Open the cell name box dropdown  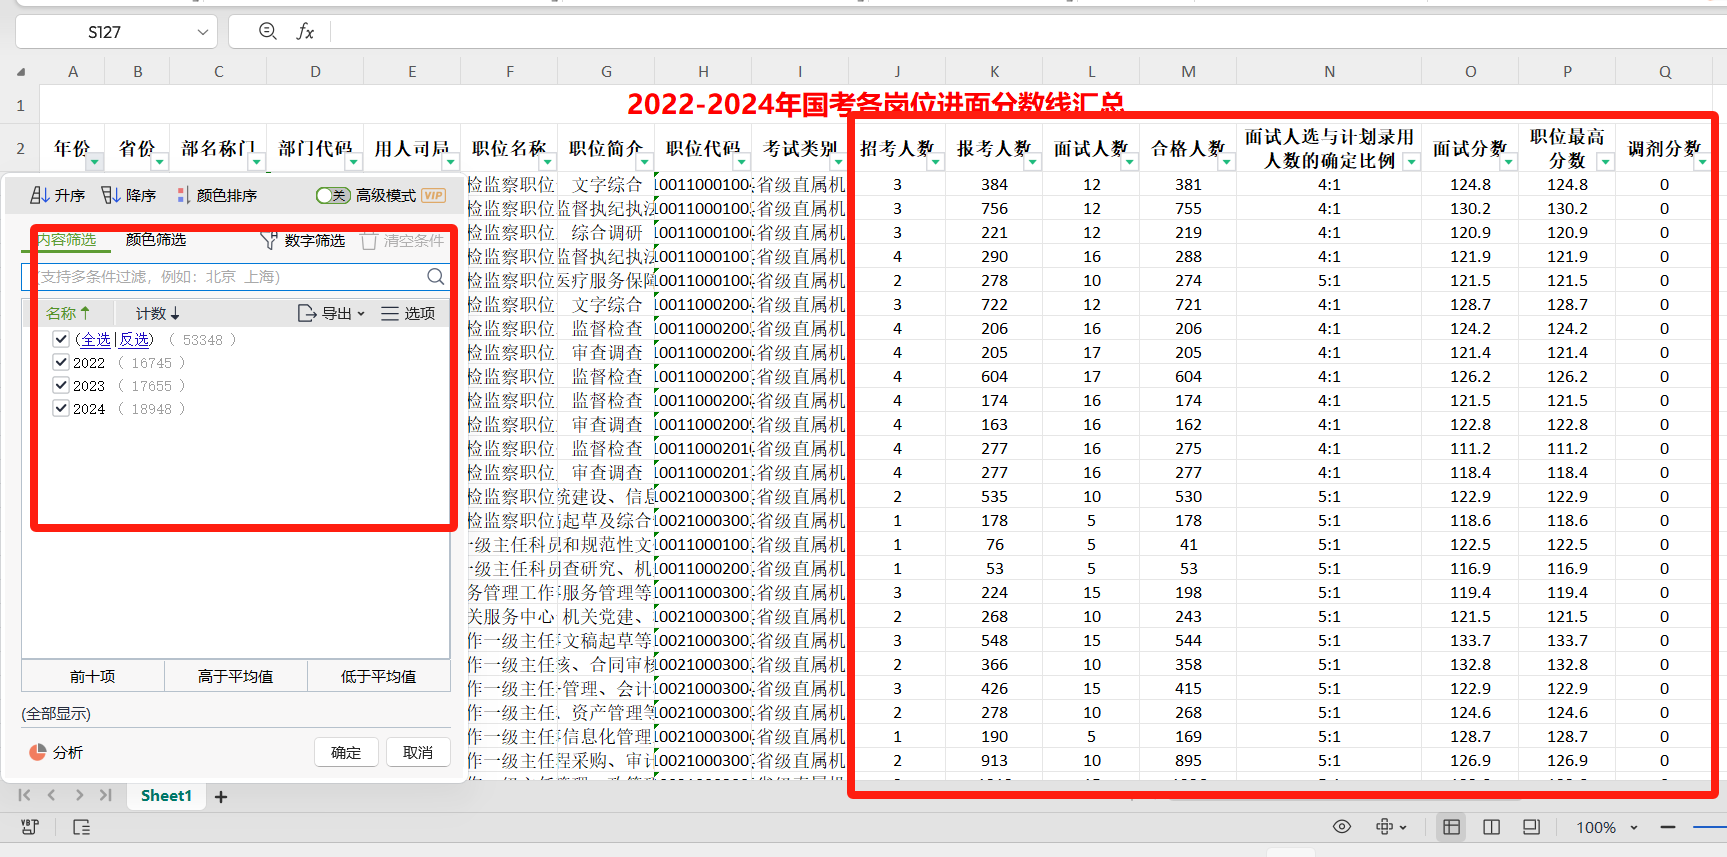coord(203,32)
